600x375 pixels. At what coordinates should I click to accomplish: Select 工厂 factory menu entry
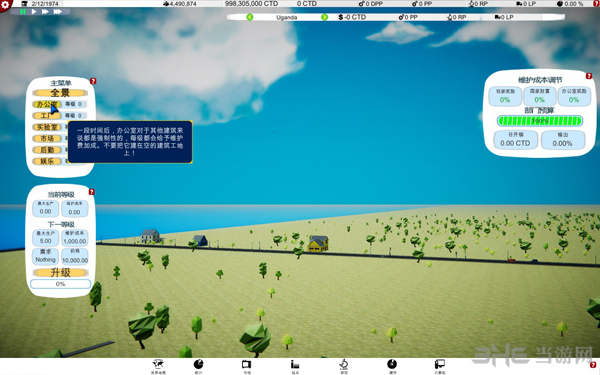coord(46,116)
